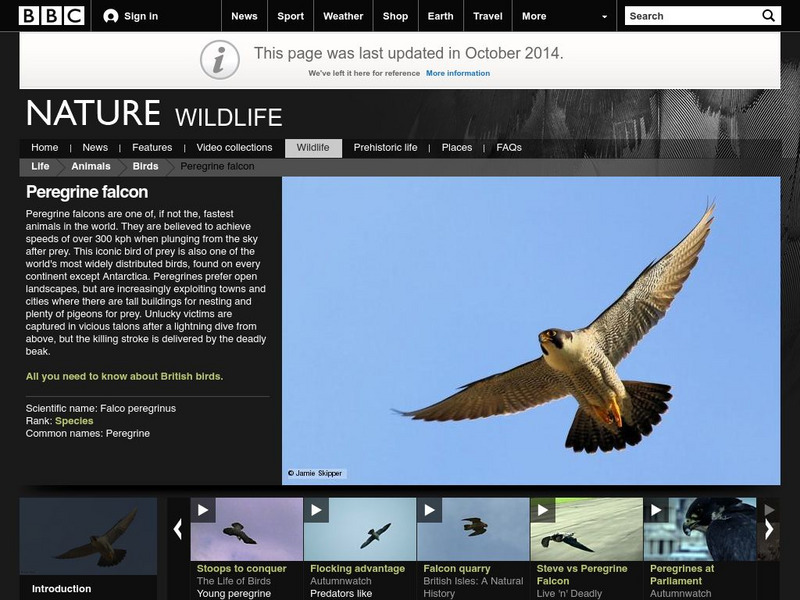Screen dimensions: 800x600
Task: Click the Life breadcrumb
Action: 40,166
